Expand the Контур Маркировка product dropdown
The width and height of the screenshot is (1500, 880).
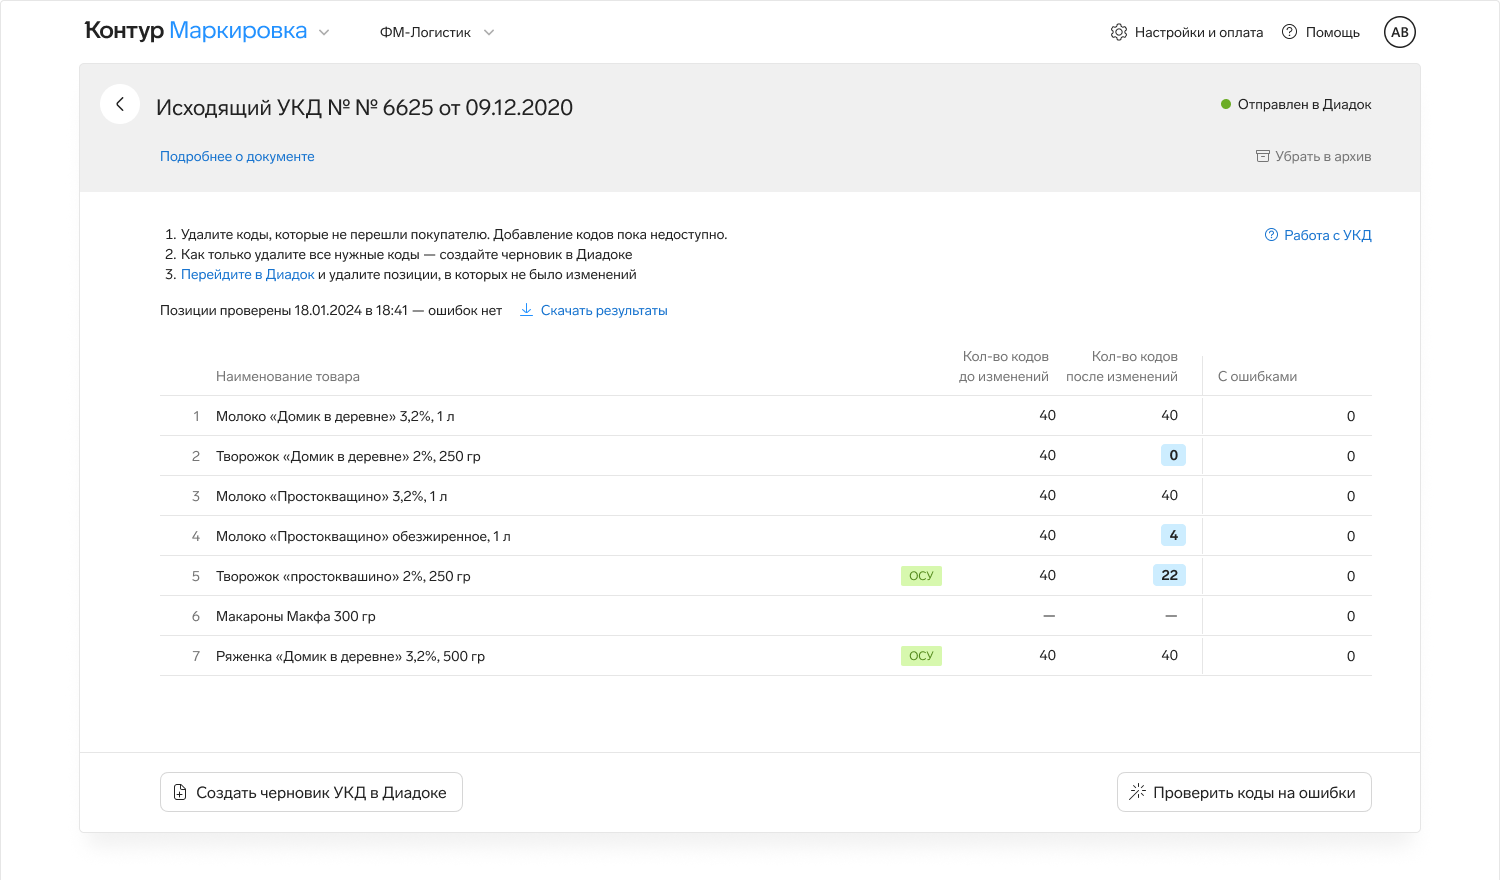(x=324, y=32)
